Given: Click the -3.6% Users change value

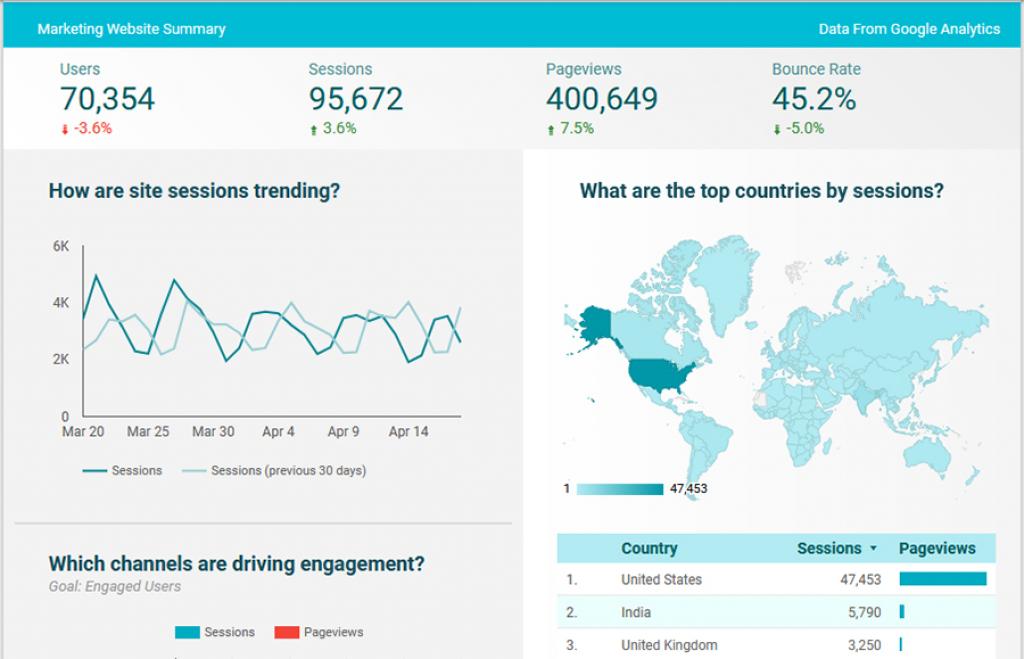Looking at the screenshot, I should pos(93,128).
